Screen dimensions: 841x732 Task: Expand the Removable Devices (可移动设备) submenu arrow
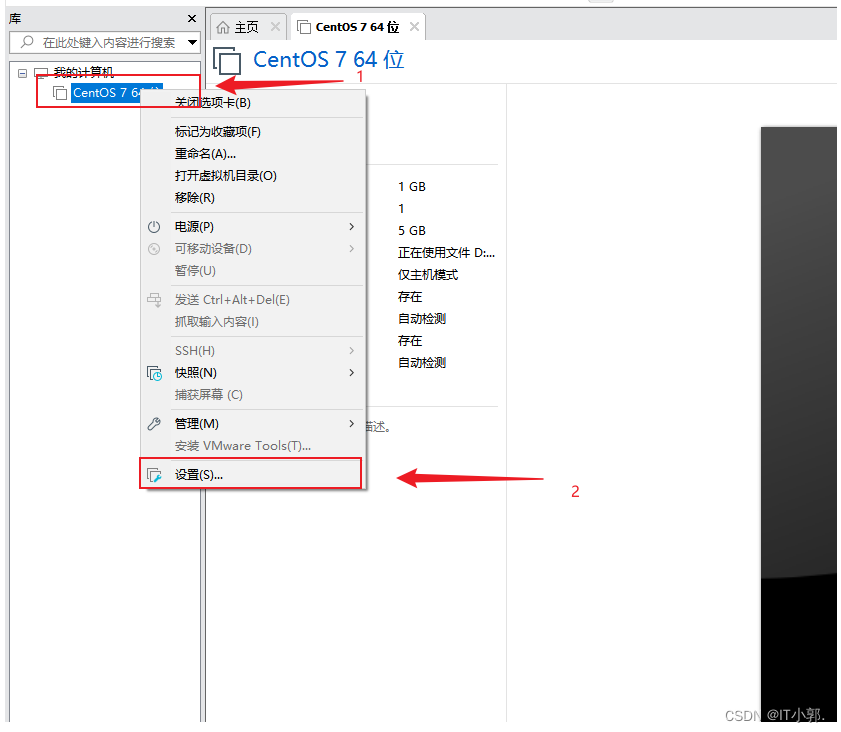[x=352, y=248]
